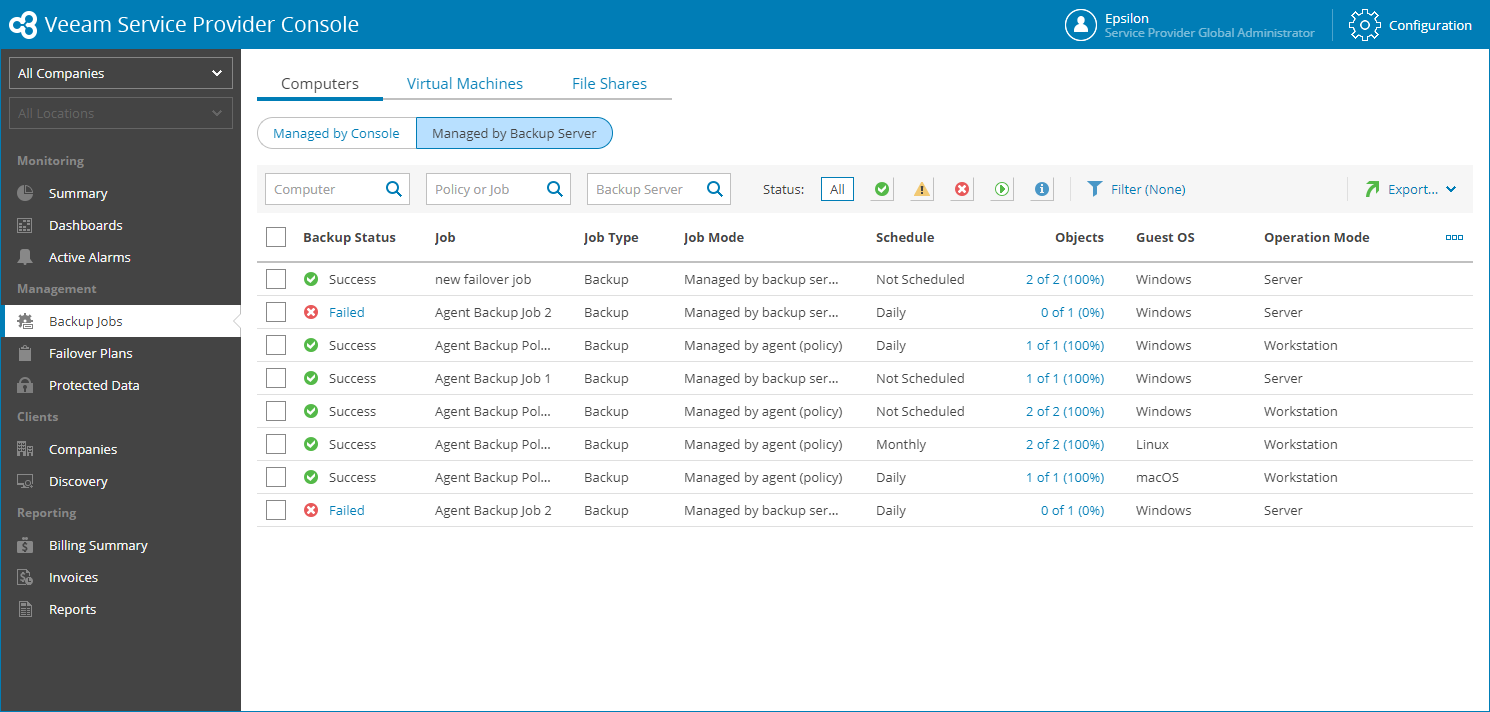Viewport: 1490px width, 712px height.
Task: Show all statuses with the All button
Action: tap(837, 189)
